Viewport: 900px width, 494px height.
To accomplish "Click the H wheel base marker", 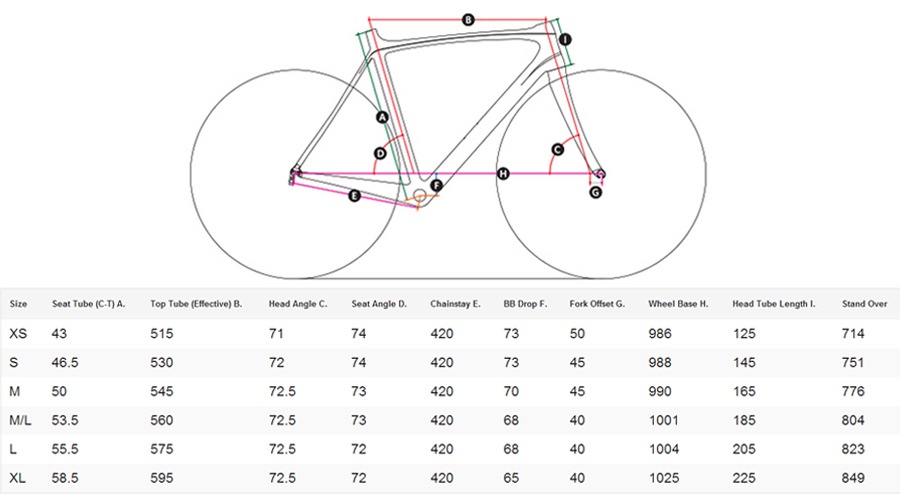I will pyautogui.click(x=503, y=173).
